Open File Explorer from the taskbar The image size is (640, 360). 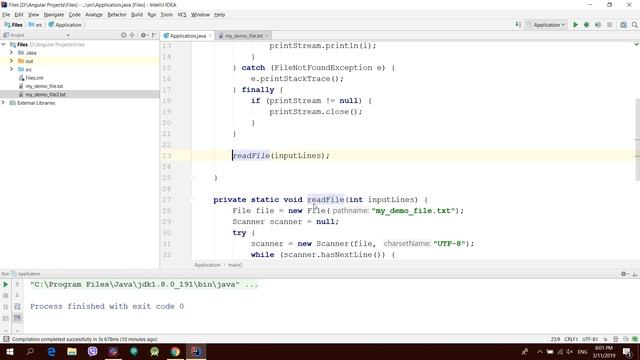tap(72, 351)
